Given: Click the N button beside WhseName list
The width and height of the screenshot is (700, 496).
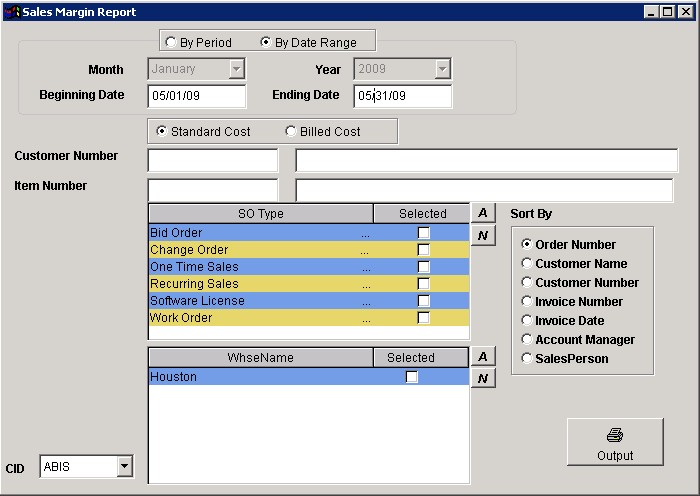Looking at the screenshot, I should coord(482,378).
